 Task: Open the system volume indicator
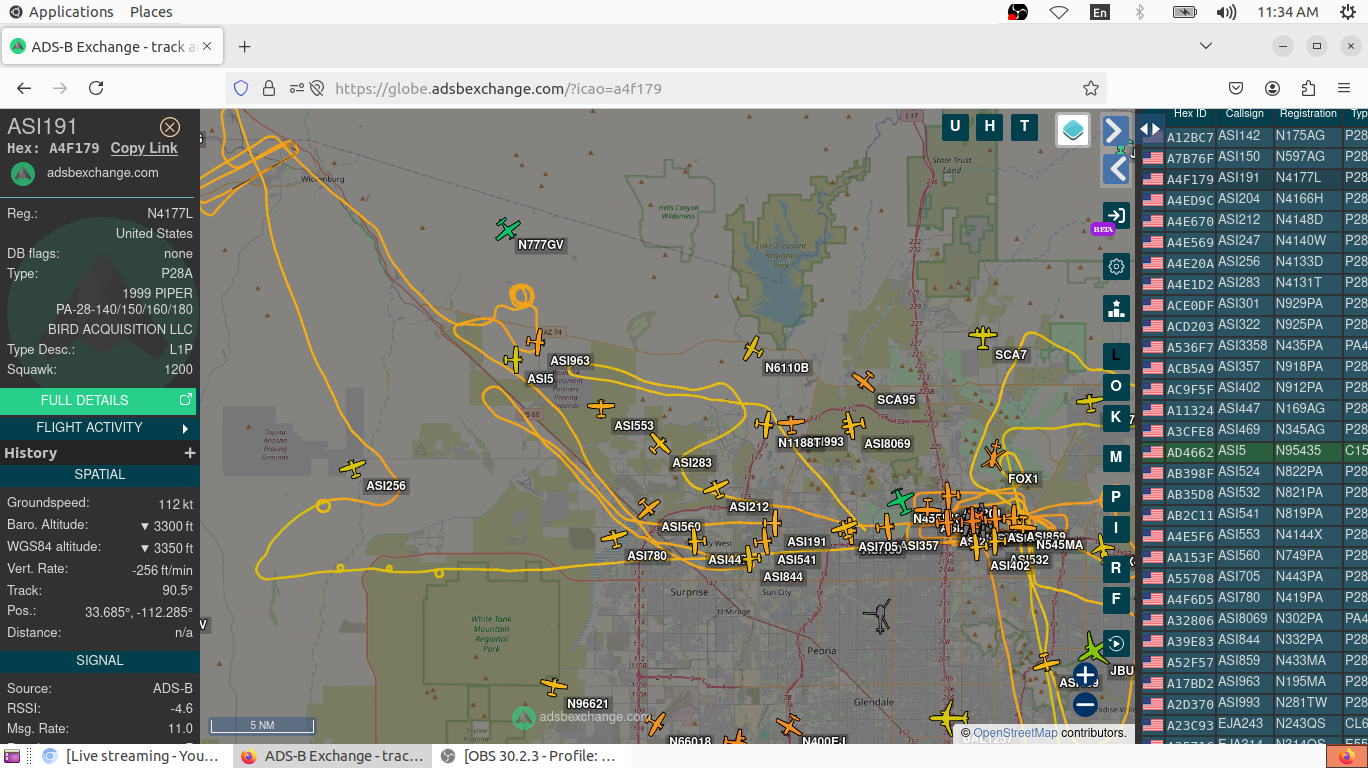click(1227, 12)
